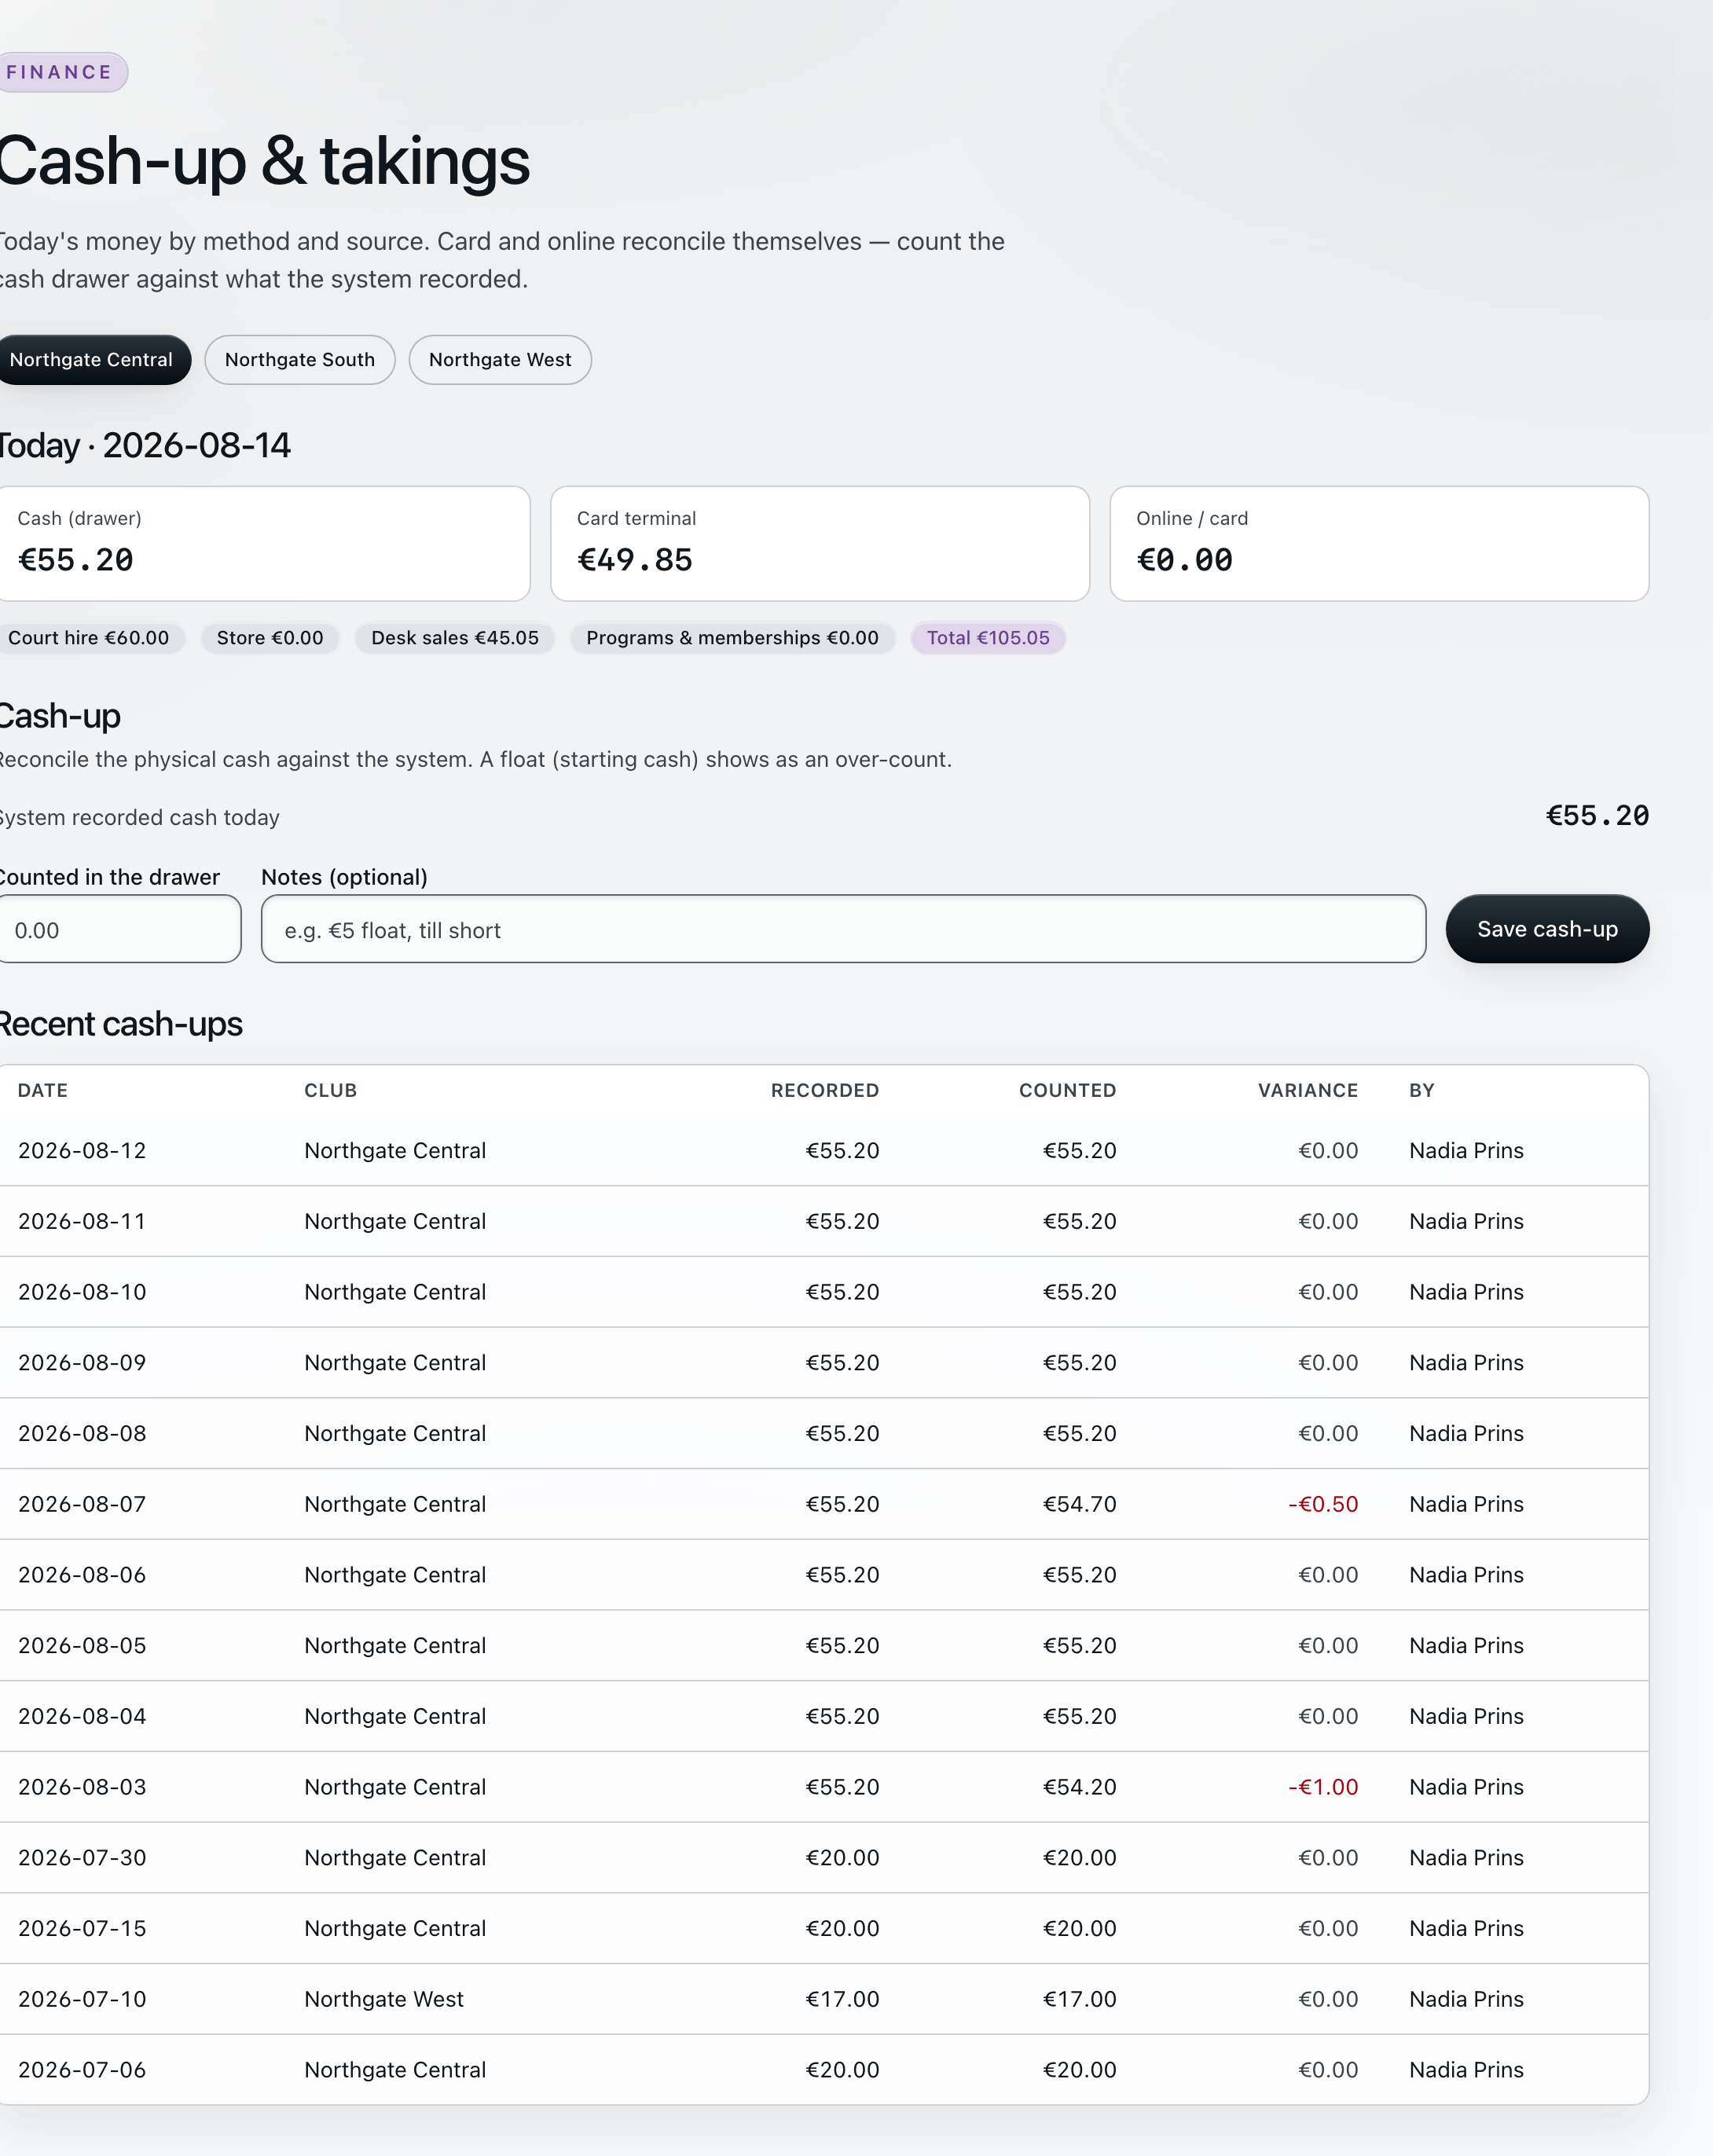Screen dimensions: 1713x2156
Task: Click the system recorded cash €55.20 value
Action: (1597, 816)
